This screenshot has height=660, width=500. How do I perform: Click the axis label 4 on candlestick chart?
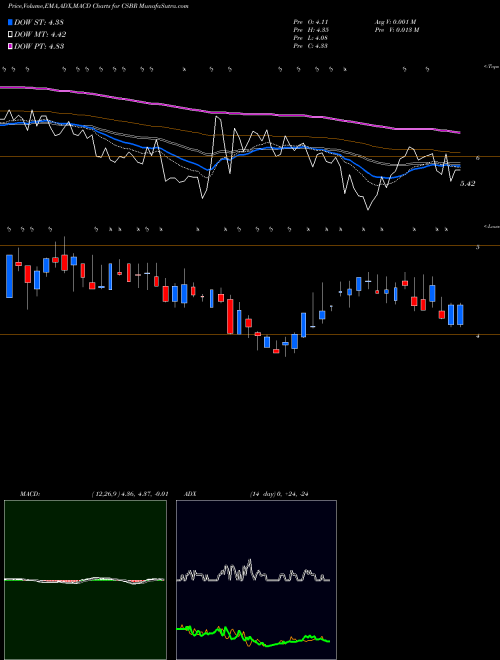tap(477, 336)
